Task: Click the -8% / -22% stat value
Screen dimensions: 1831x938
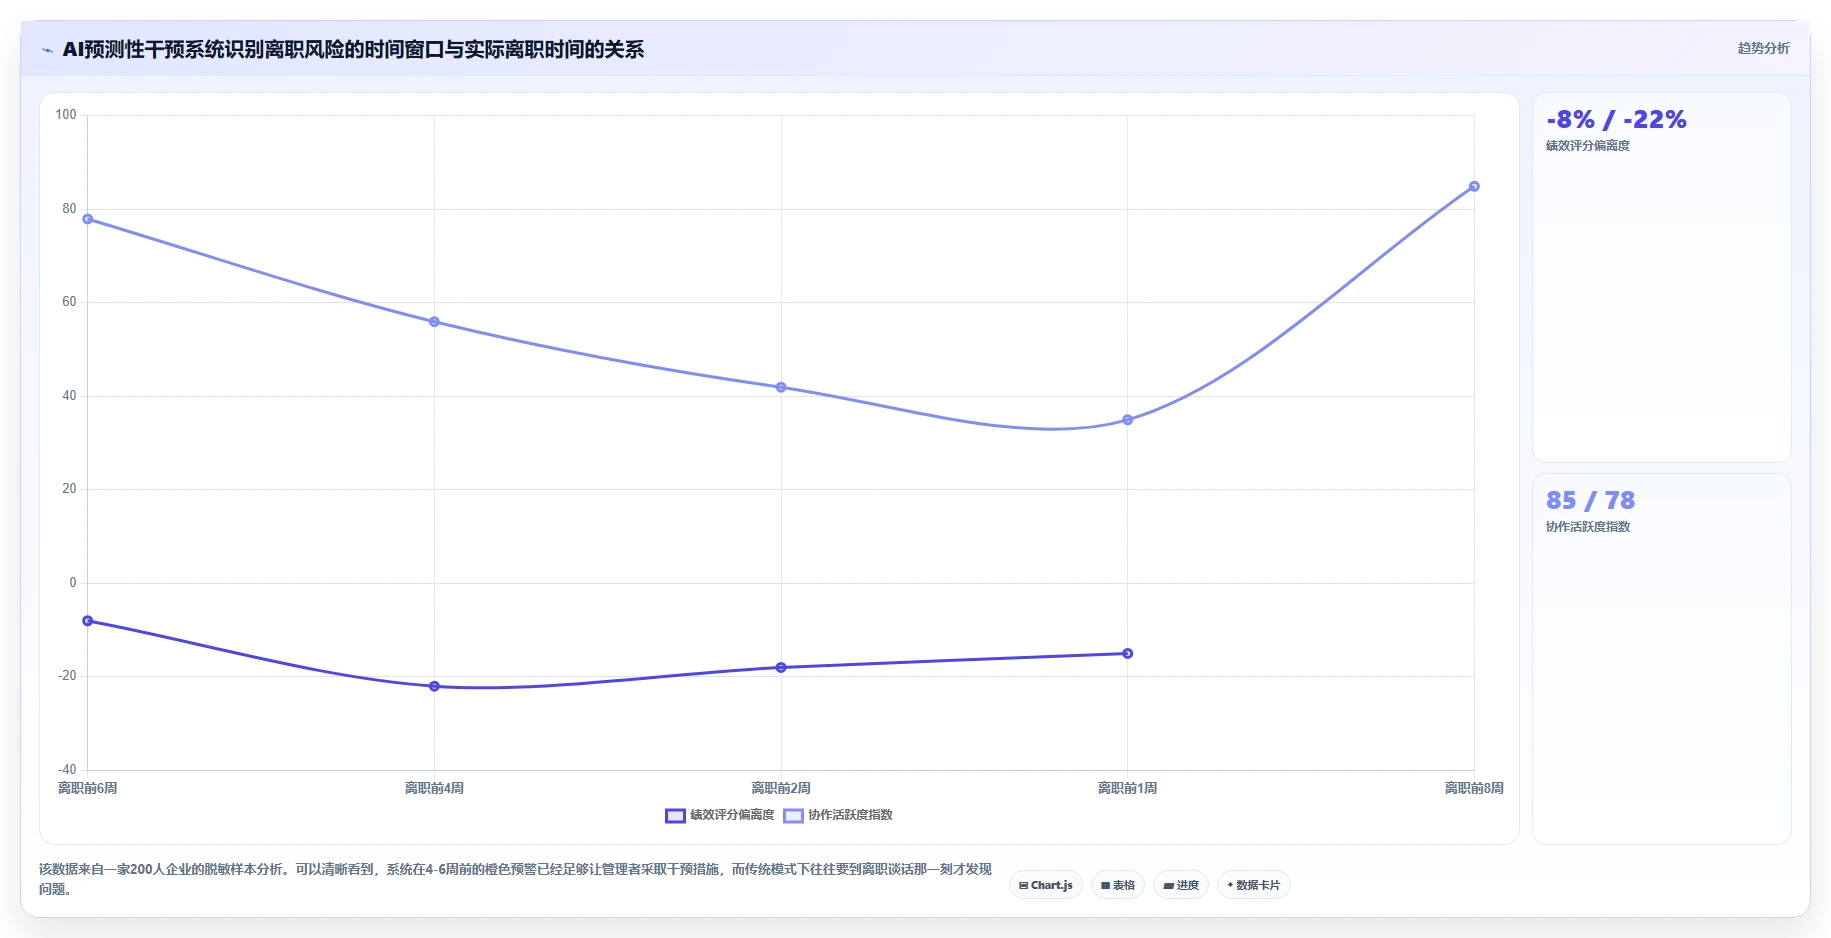Action: click(x=1616, y=120)
